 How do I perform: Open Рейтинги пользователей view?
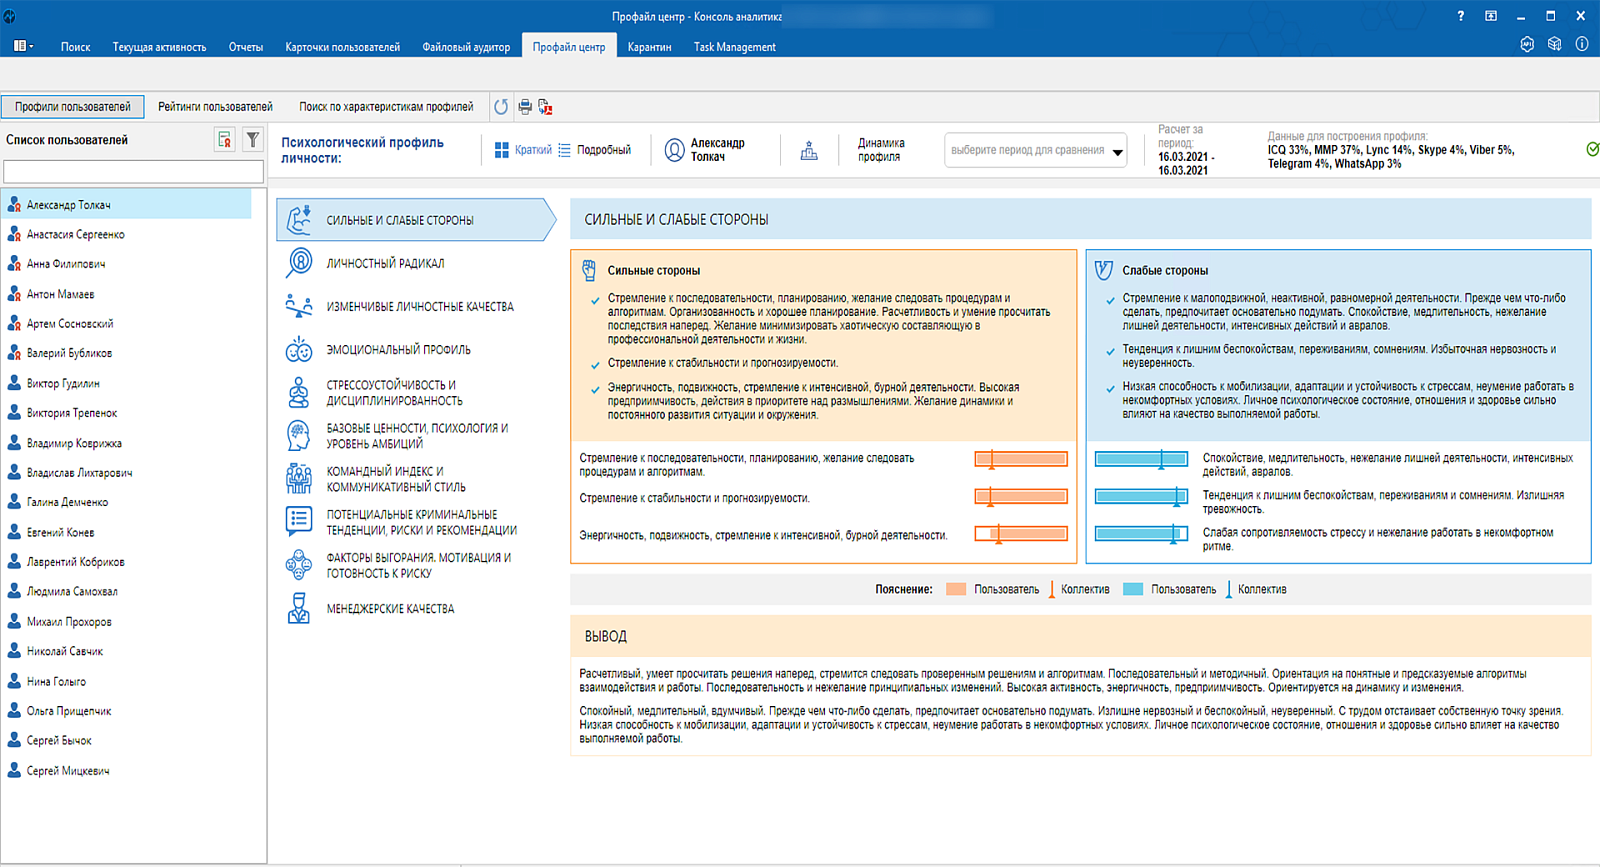(x=215, y=107)
